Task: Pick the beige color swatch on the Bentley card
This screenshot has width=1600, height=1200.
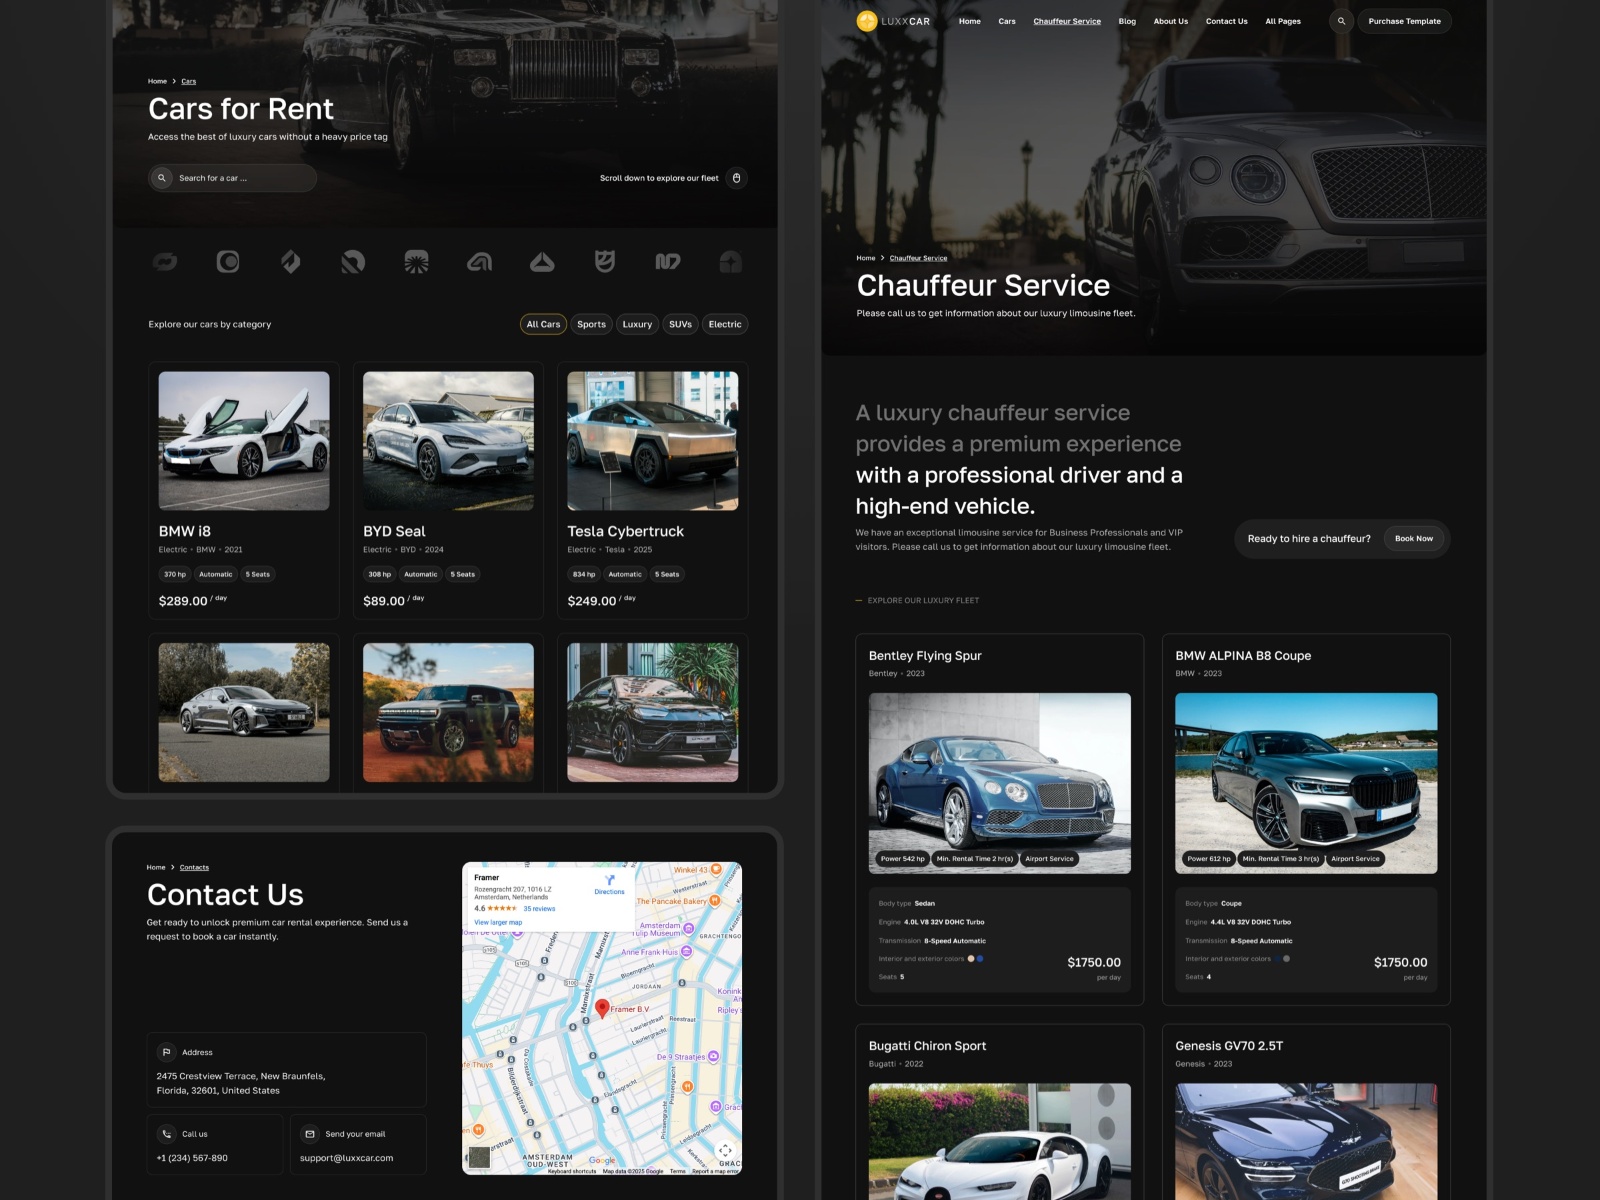Action: [971, 959]
